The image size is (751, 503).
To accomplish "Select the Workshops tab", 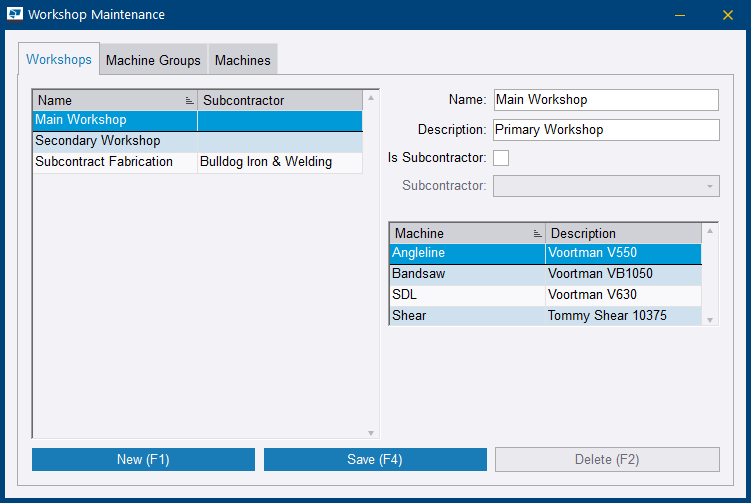I will click(59, 59).
